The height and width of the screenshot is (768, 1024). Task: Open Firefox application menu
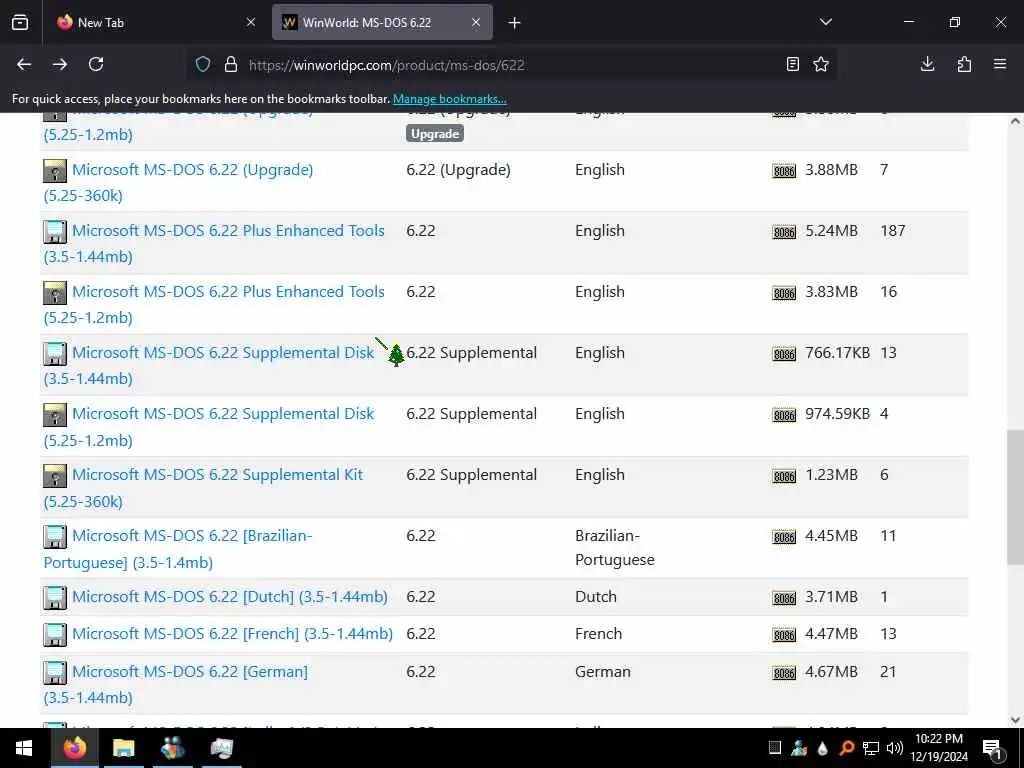[x=1000, y=64]
